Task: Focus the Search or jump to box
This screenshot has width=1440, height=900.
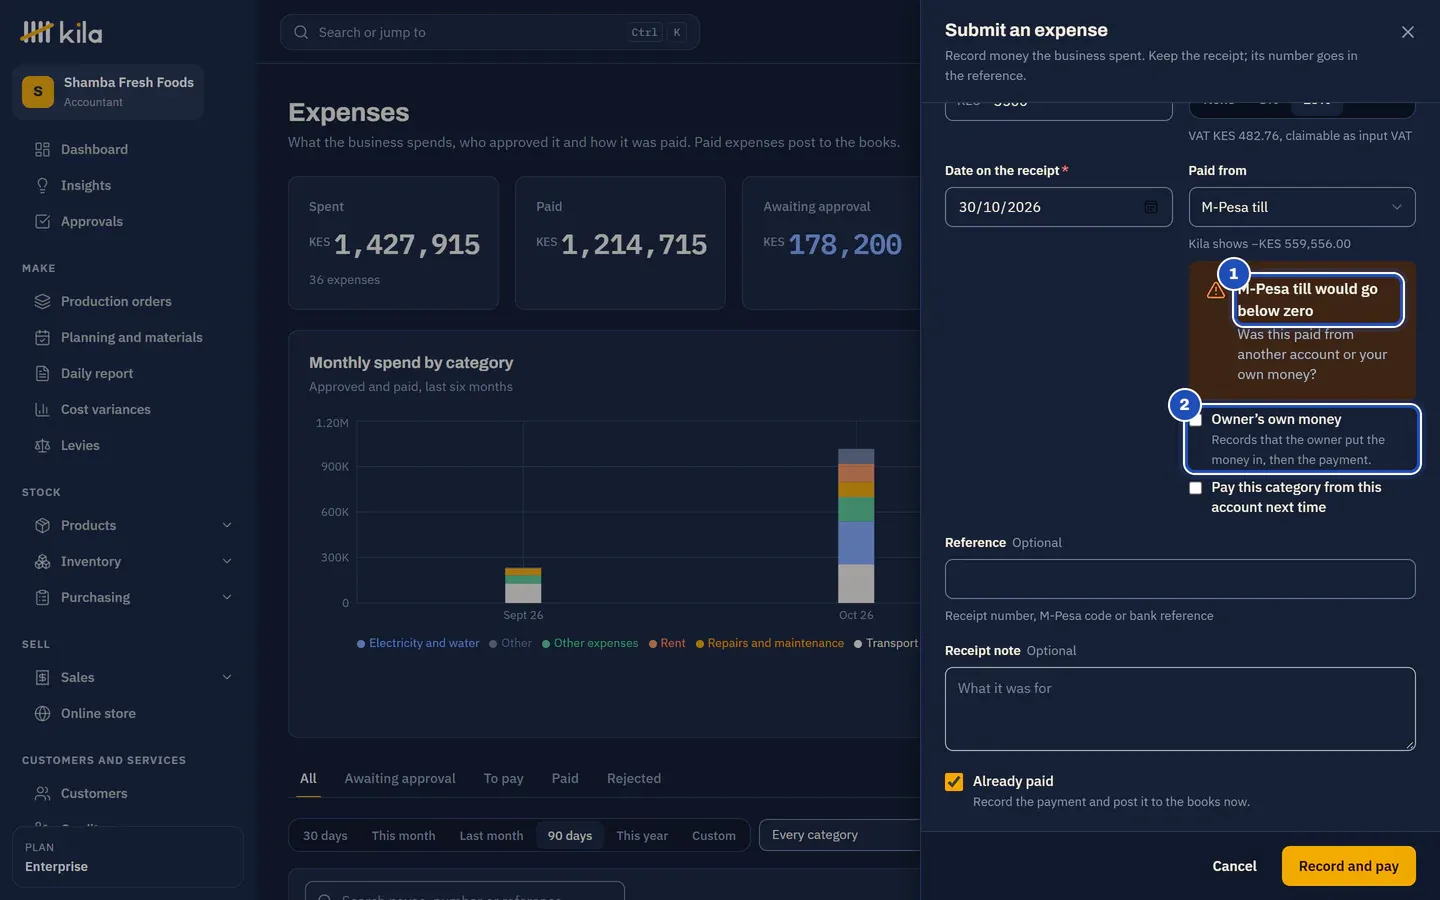Action: click(x=490, y=32)
